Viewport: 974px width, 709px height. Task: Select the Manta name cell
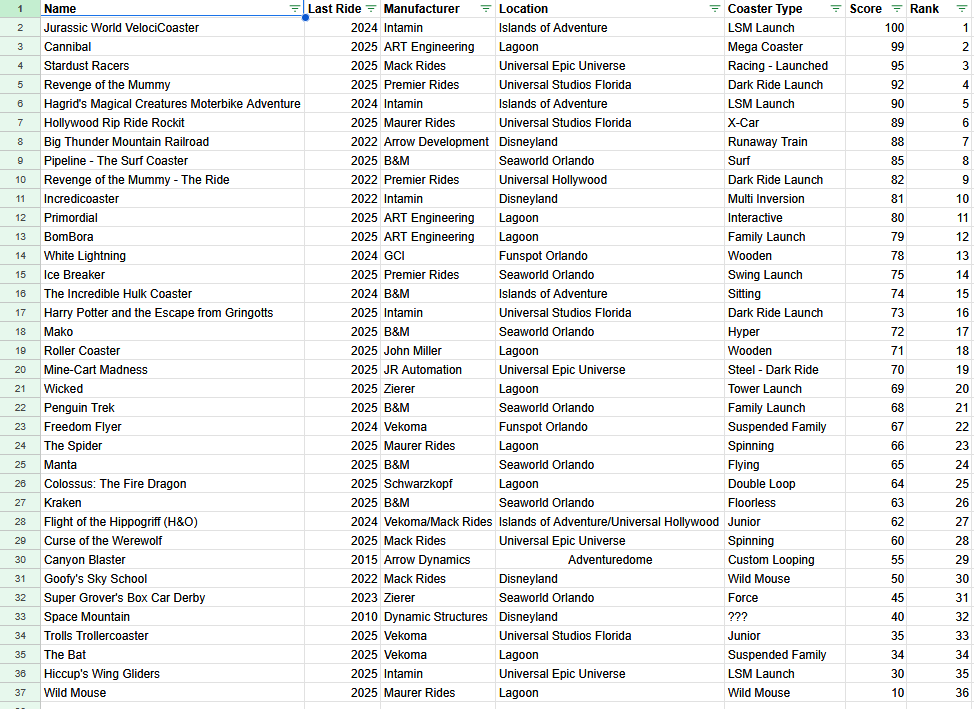coord(173,465)
